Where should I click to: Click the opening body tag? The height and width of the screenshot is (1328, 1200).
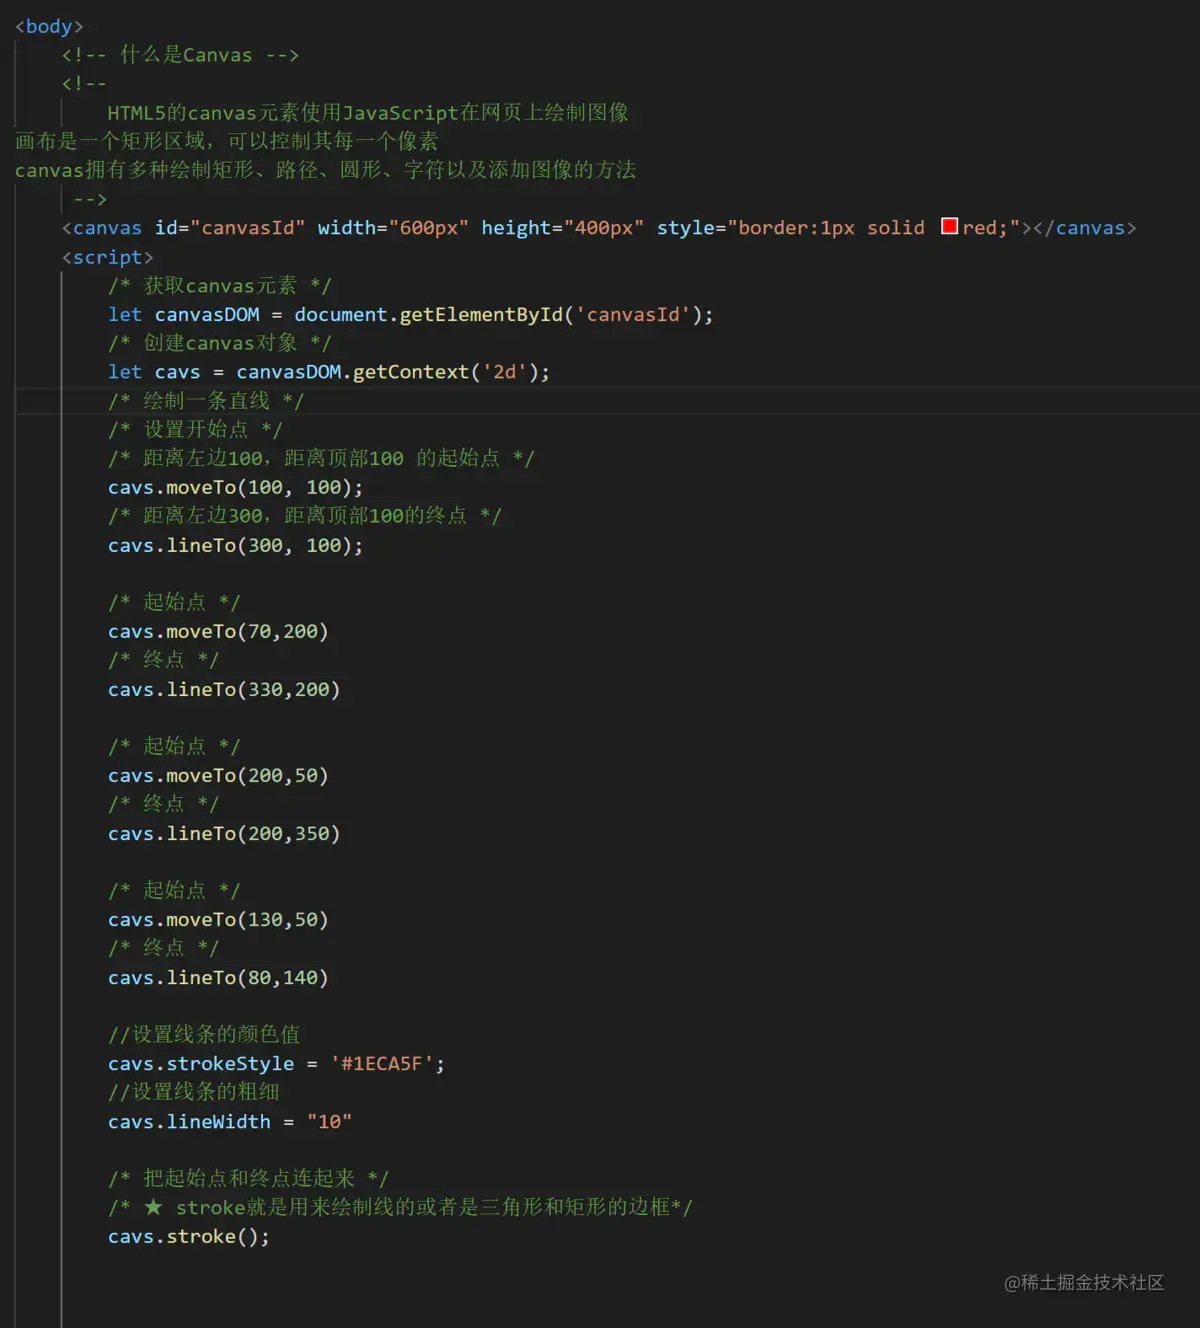point(49,27)
